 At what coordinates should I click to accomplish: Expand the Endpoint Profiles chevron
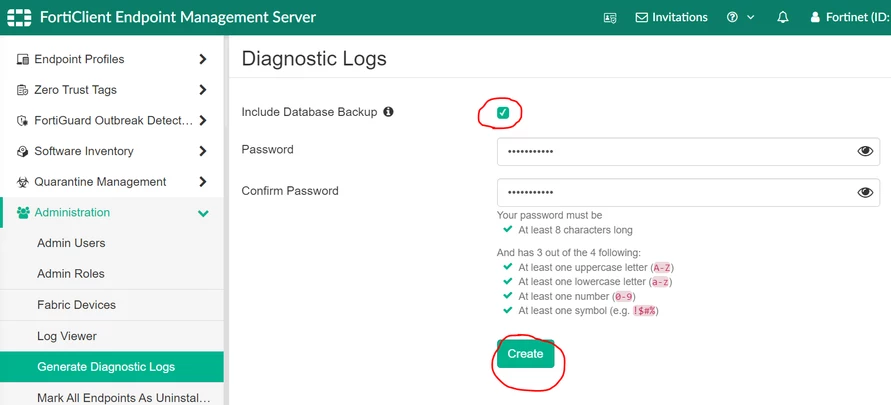click(203, 59)
